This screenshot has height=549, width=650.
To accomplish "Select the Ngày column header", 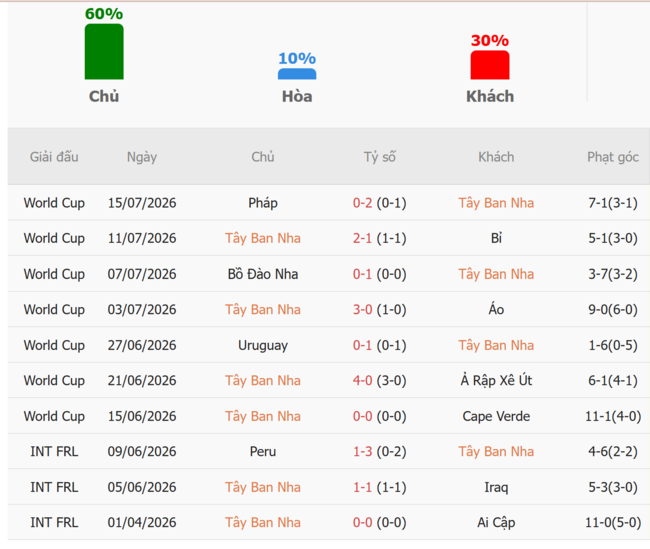I will click(x=142, y=157).
